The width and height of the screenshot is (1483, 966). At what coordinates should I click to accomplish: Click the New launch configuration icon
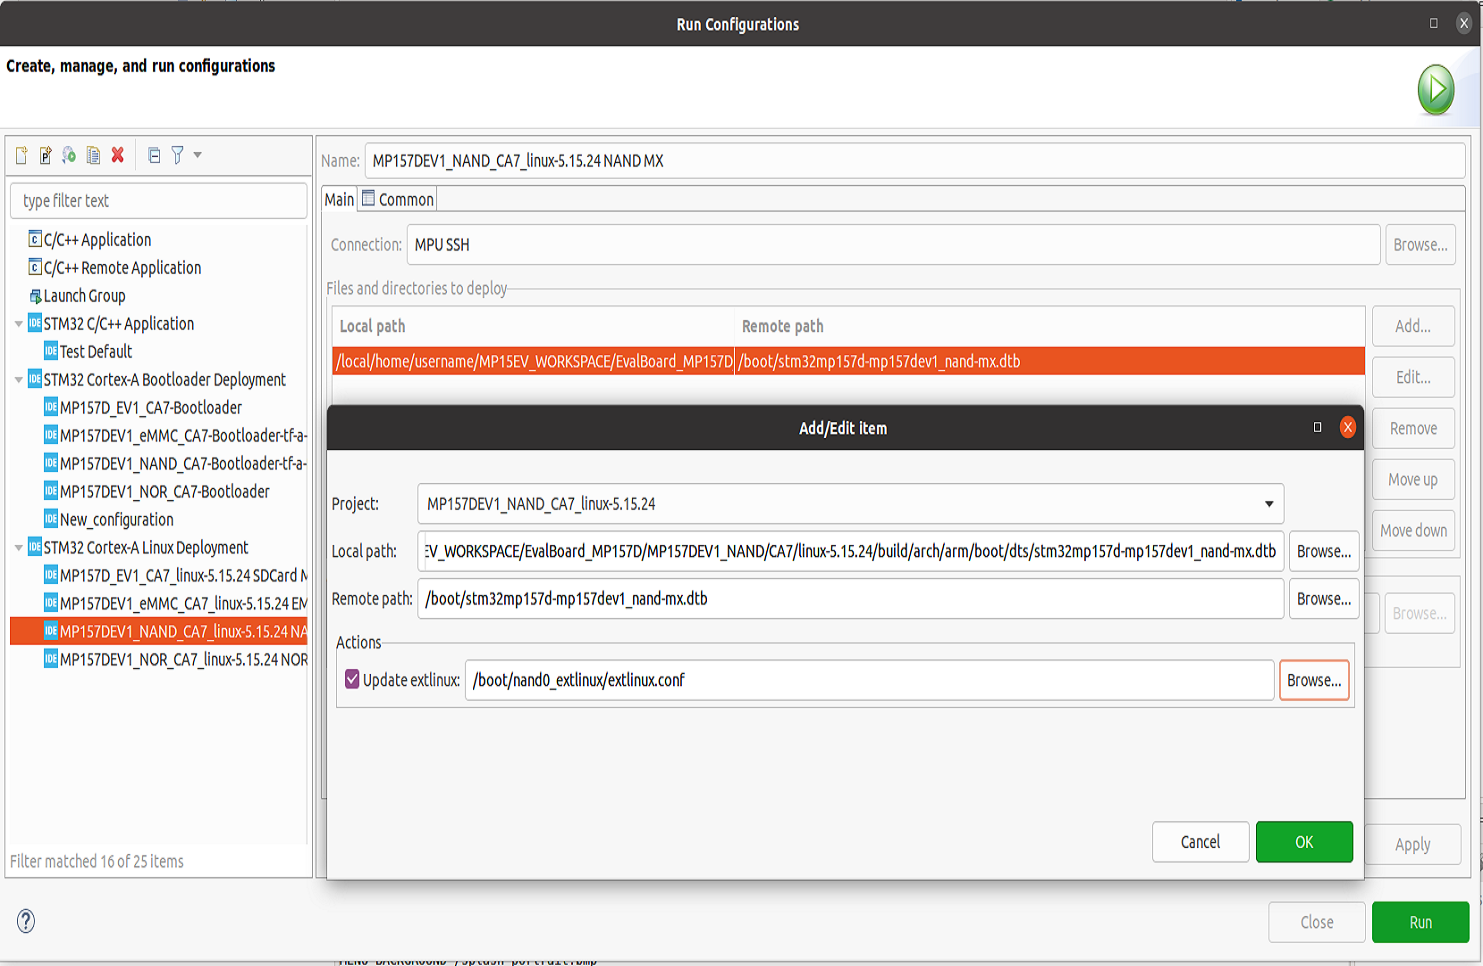pos(21,155)
